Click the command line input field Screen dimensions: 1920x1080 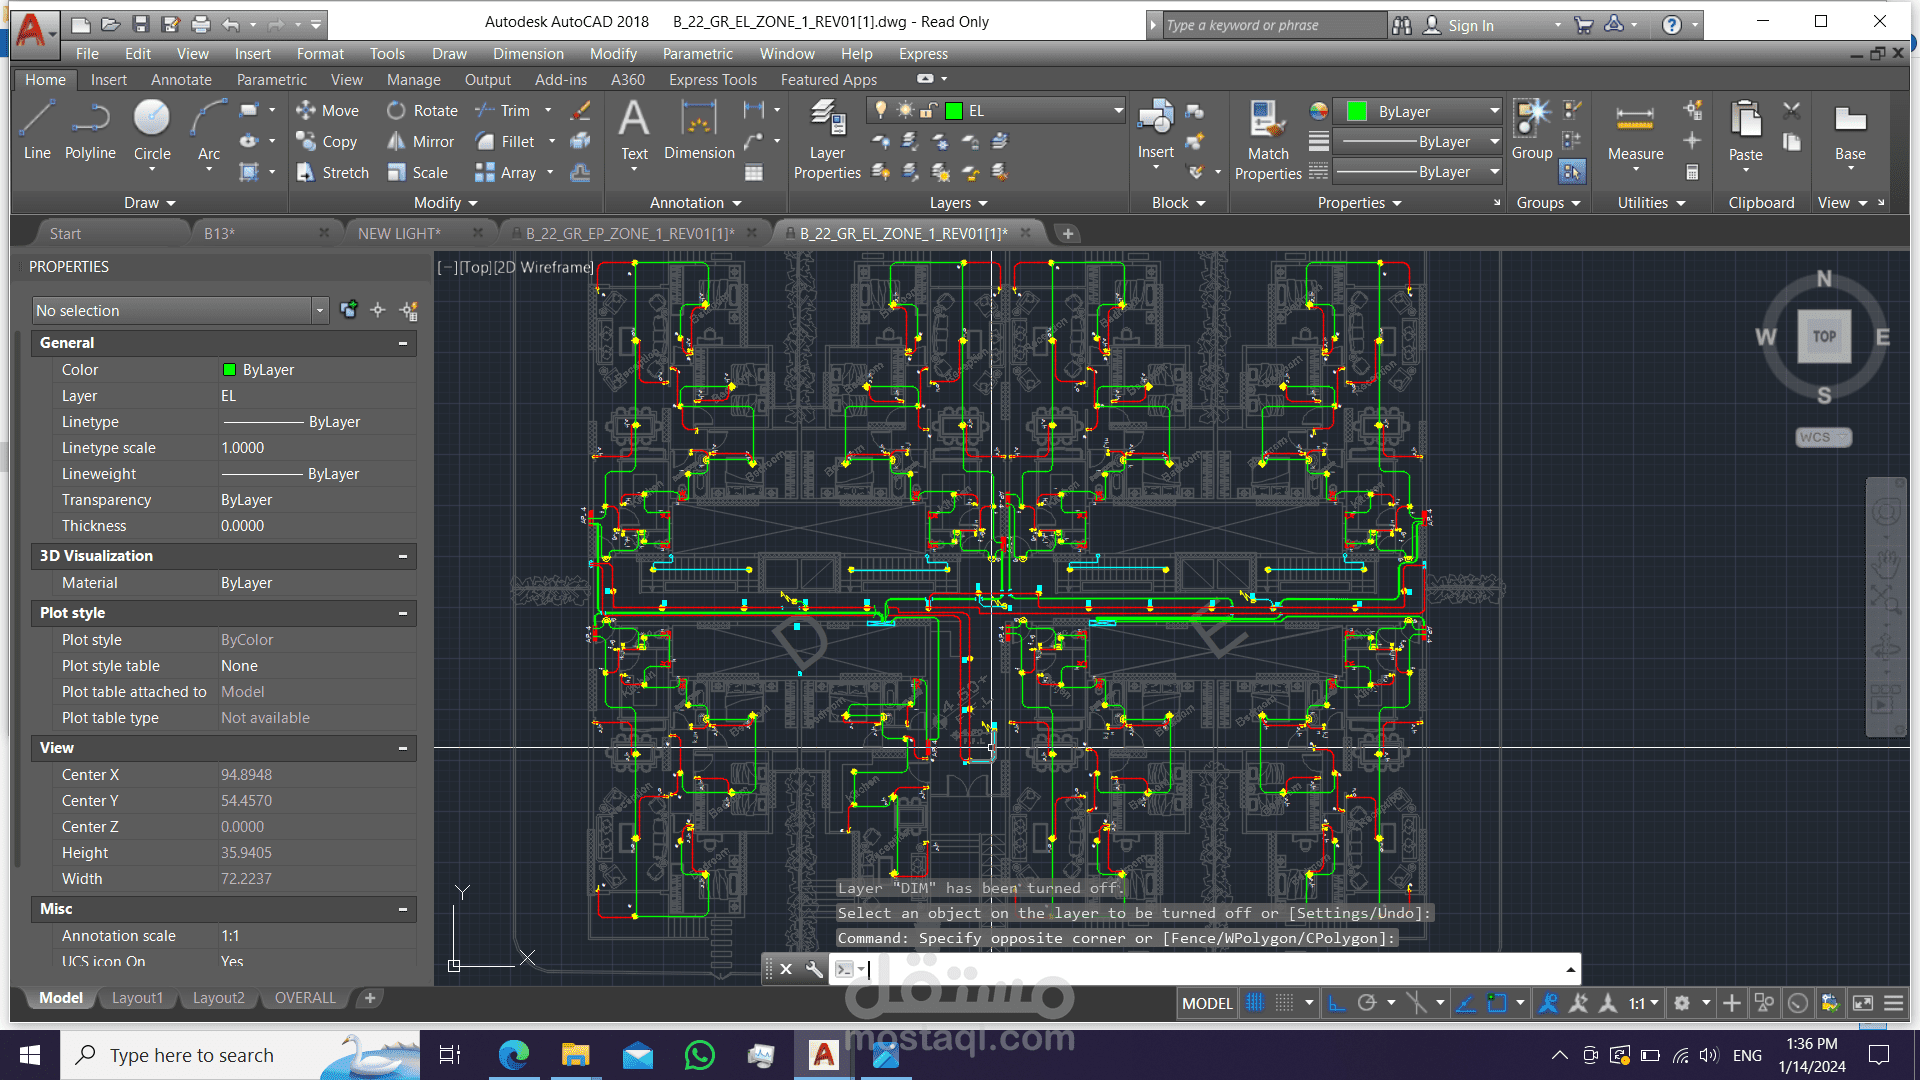click(x=1200, y=969)
